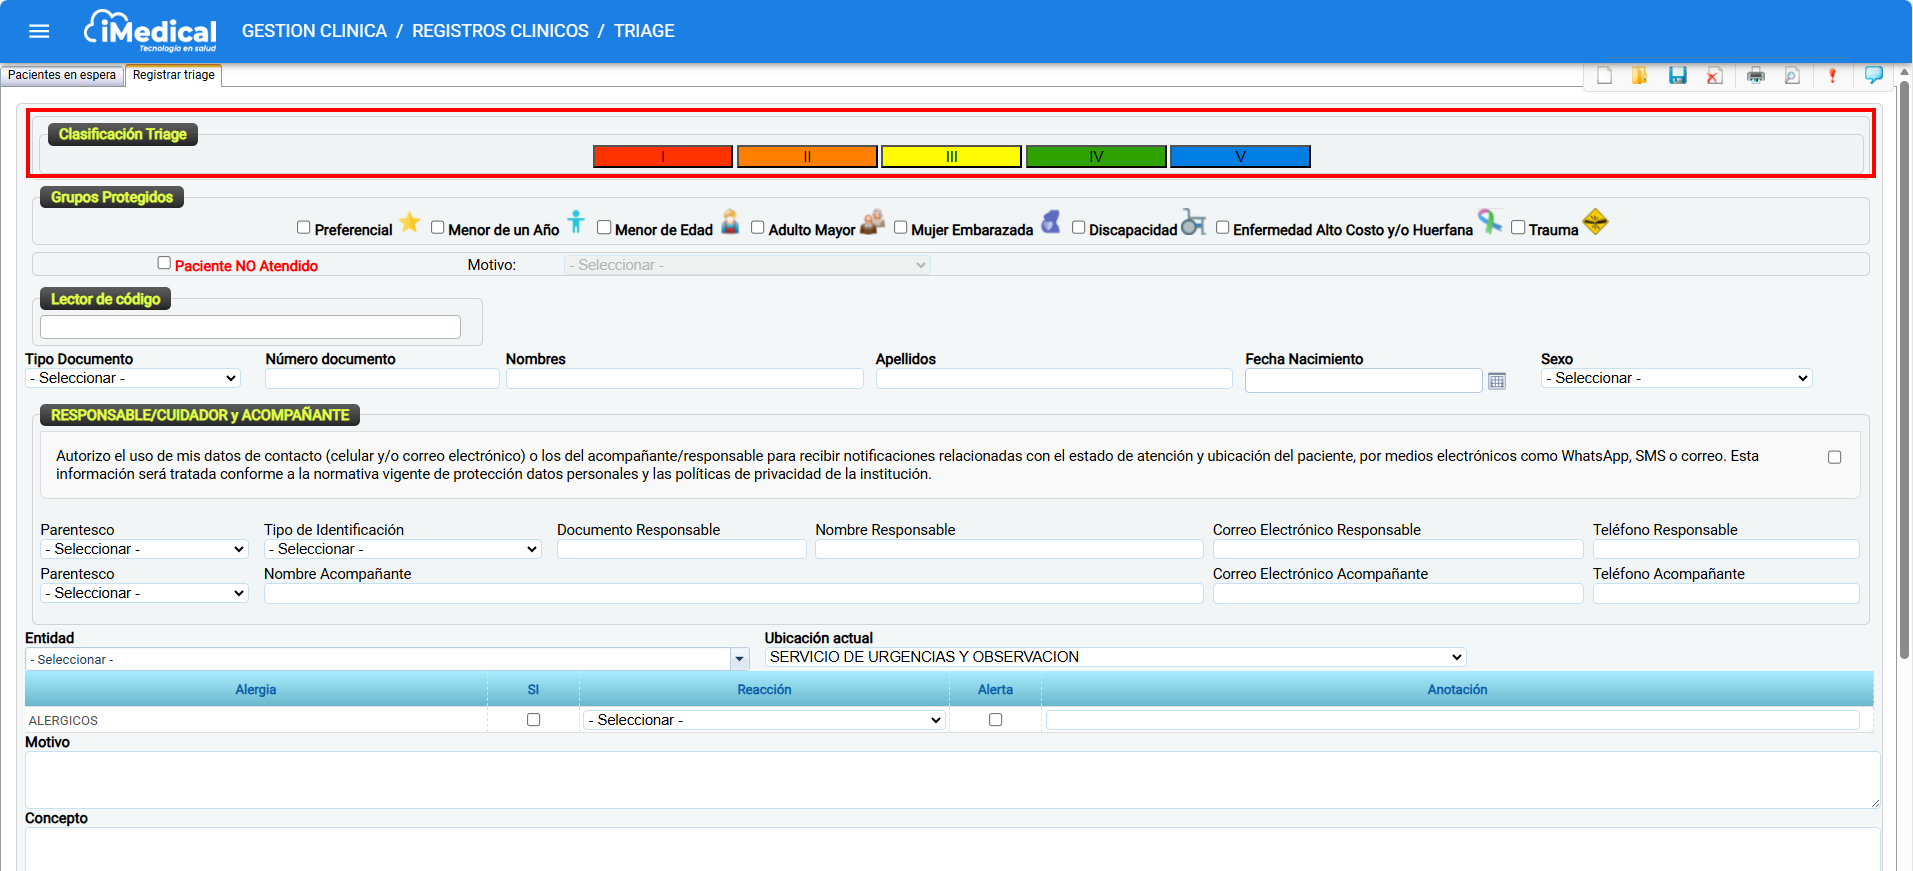Click the blue floppy disk save icon
Screen dimensions: 1913x871
[x=1677, y=76]
